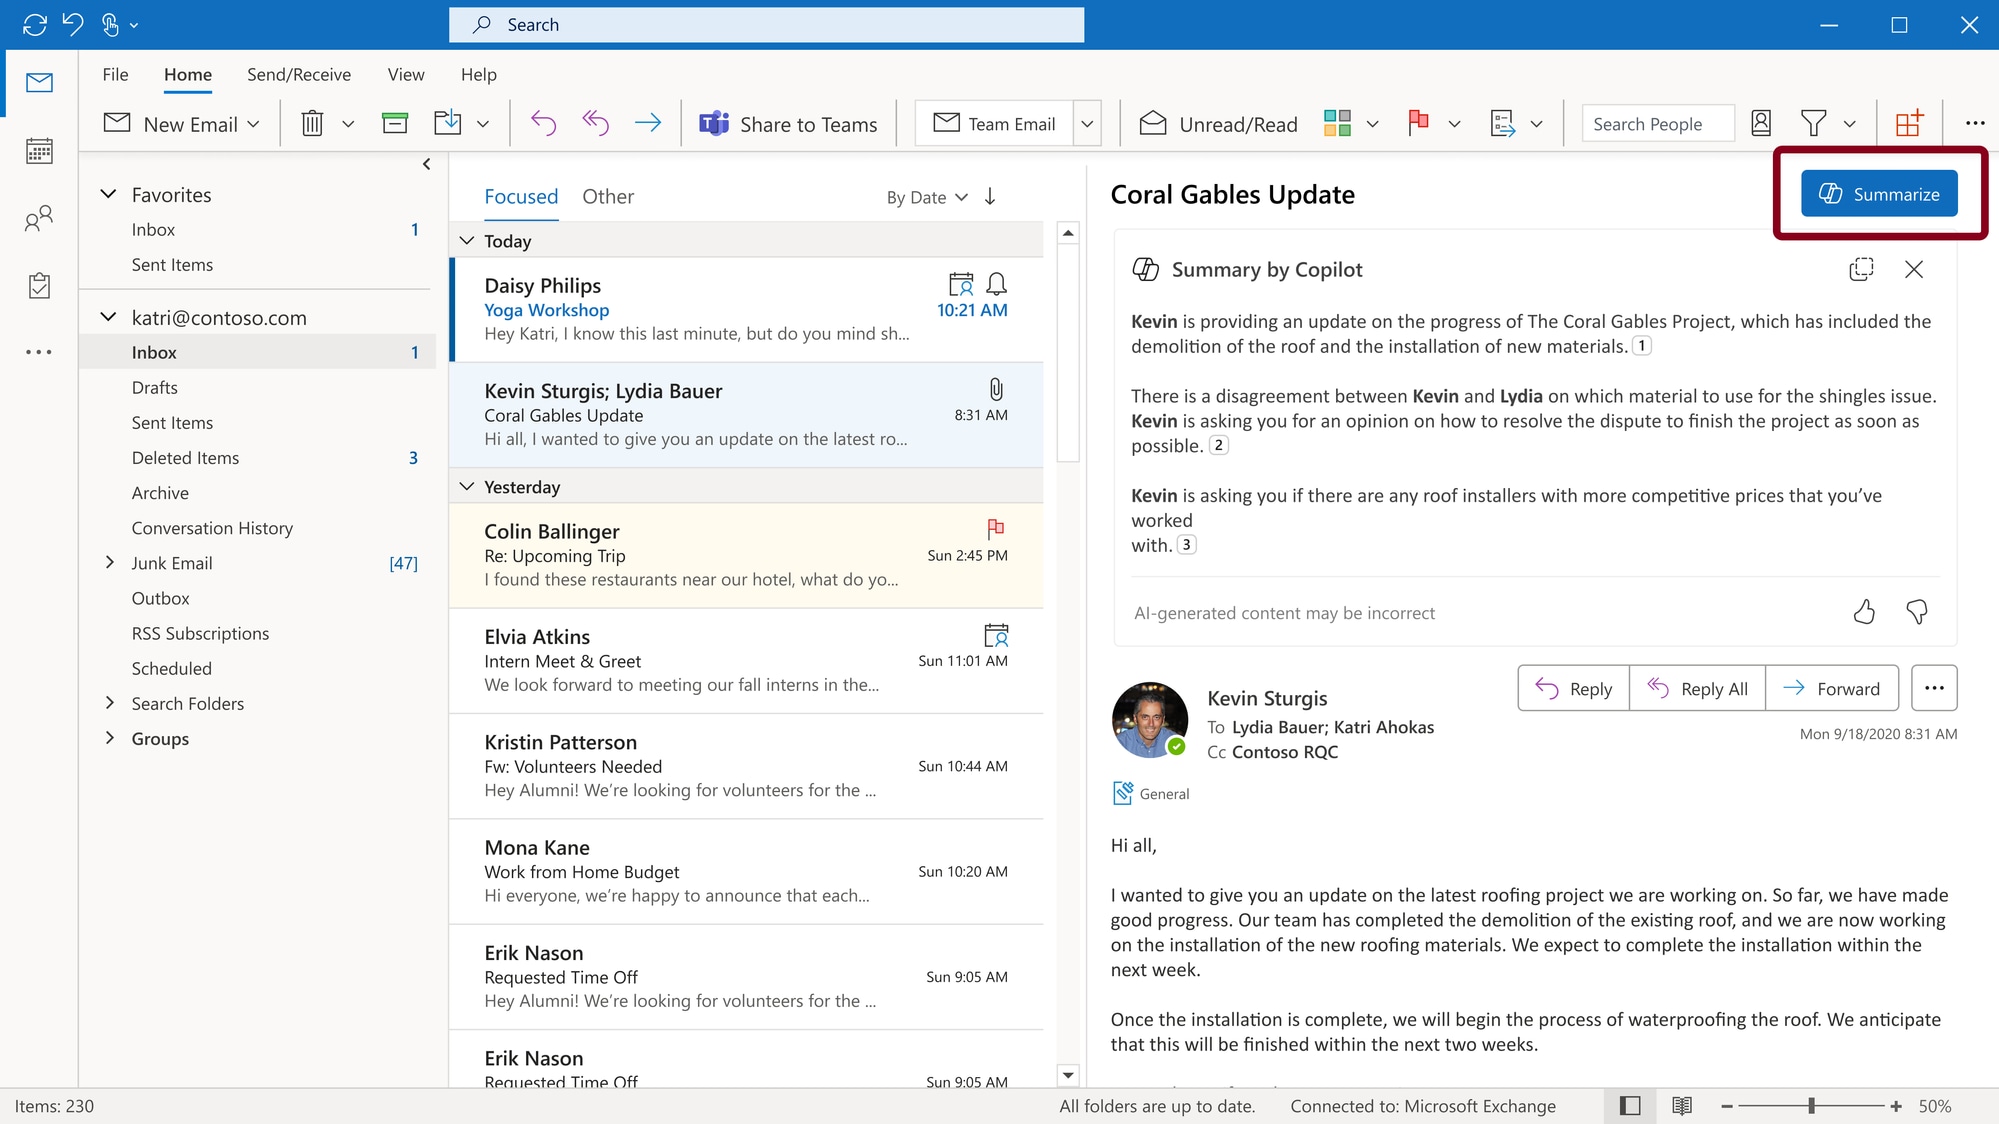Open the By Date sort dropdown
This screenshot has height=1124, width=1999.
click(x=927, y=196)
